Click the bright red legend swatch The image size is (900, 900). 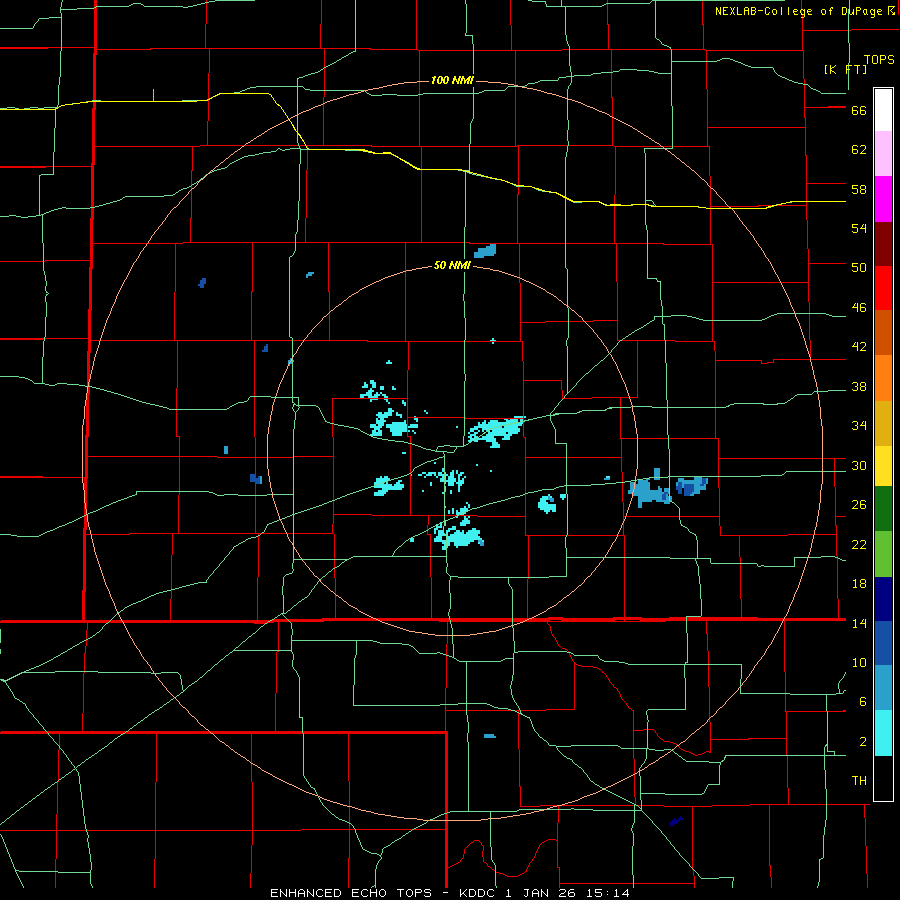[x=883, y=288]
